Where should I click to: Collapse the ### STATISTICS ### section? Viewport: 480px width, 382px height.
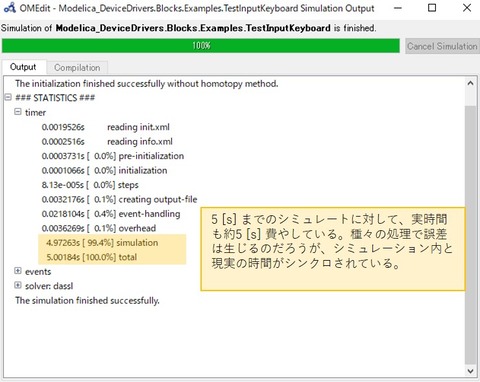click(8, 97)
